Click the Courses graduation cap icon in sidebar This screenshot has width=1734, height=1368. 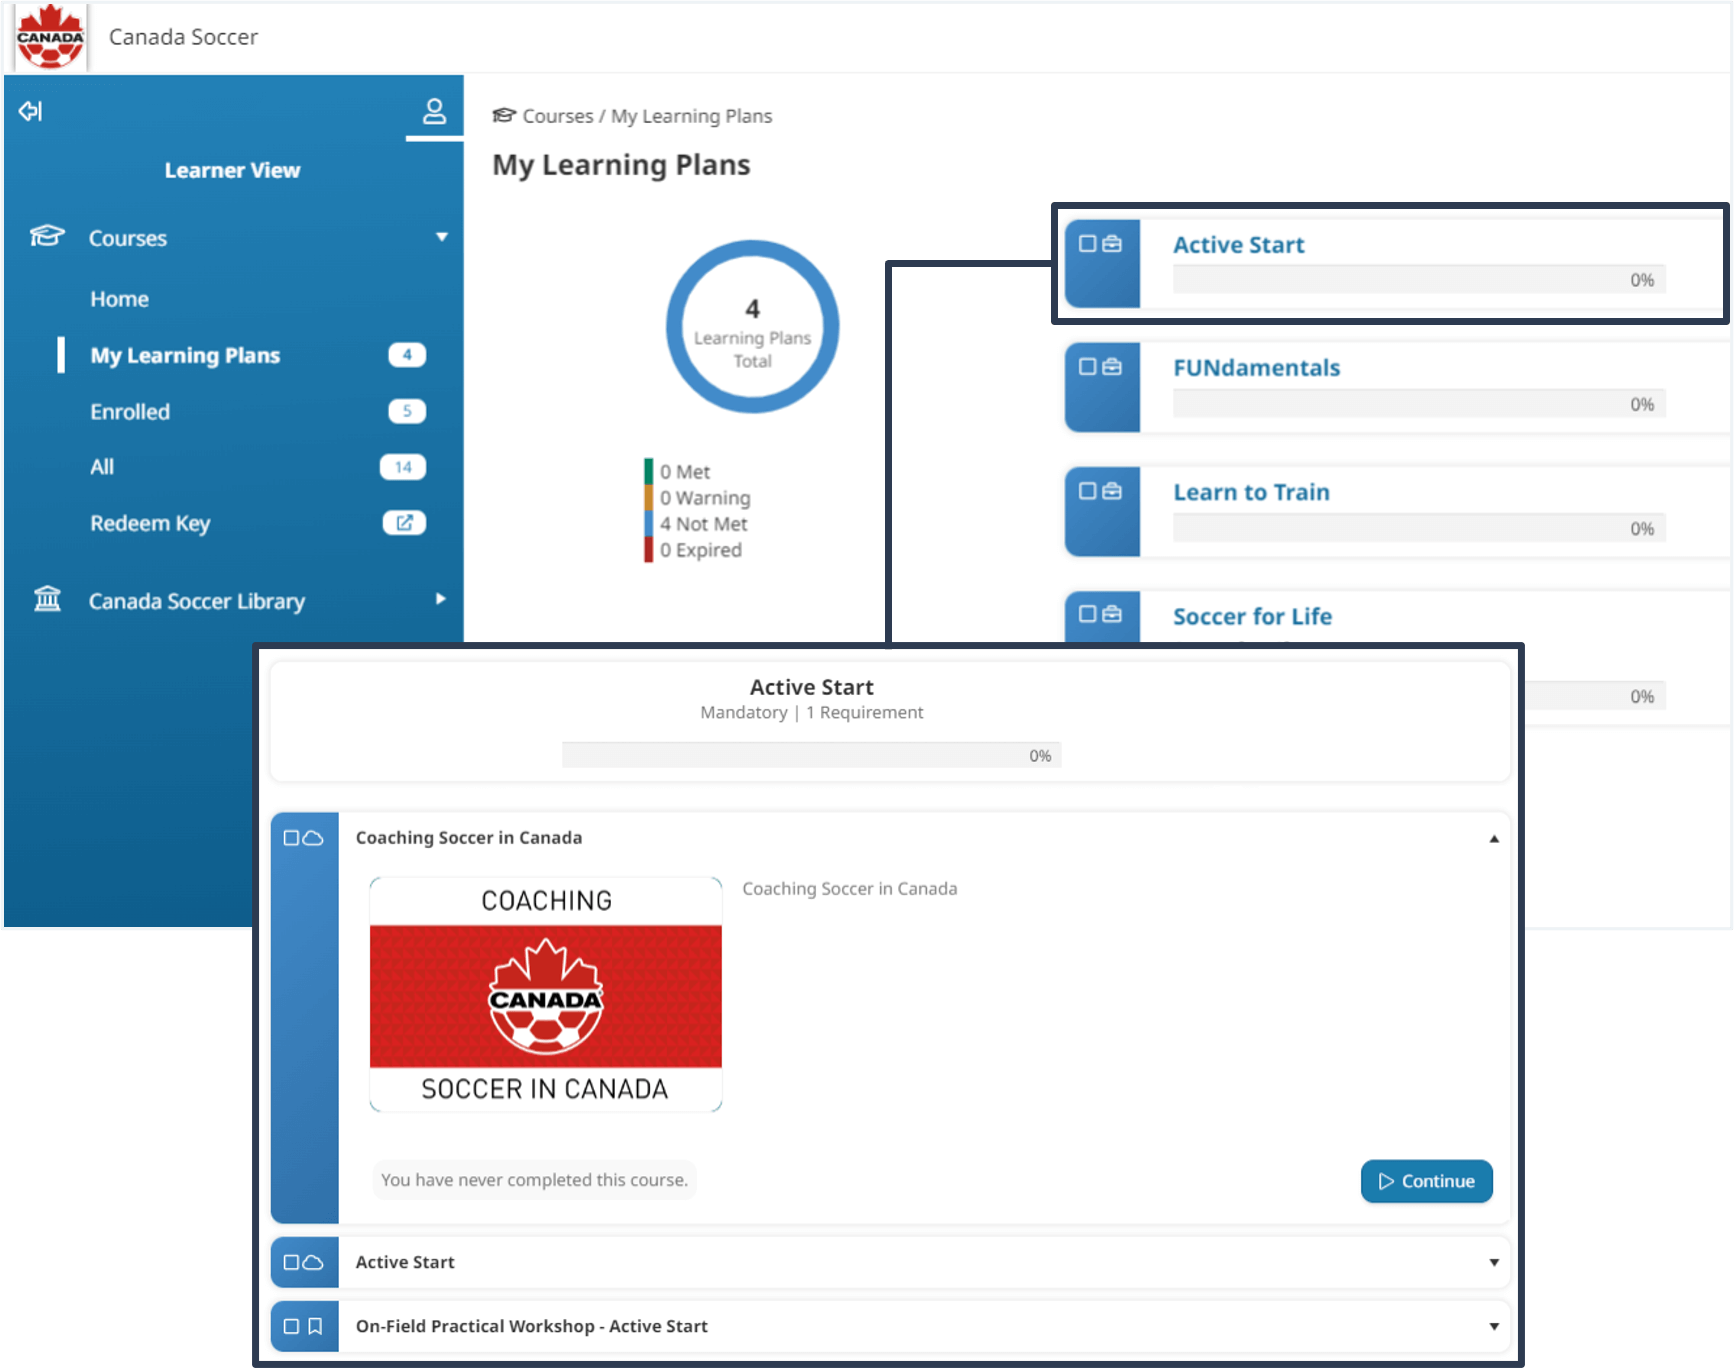coord(47,237)
